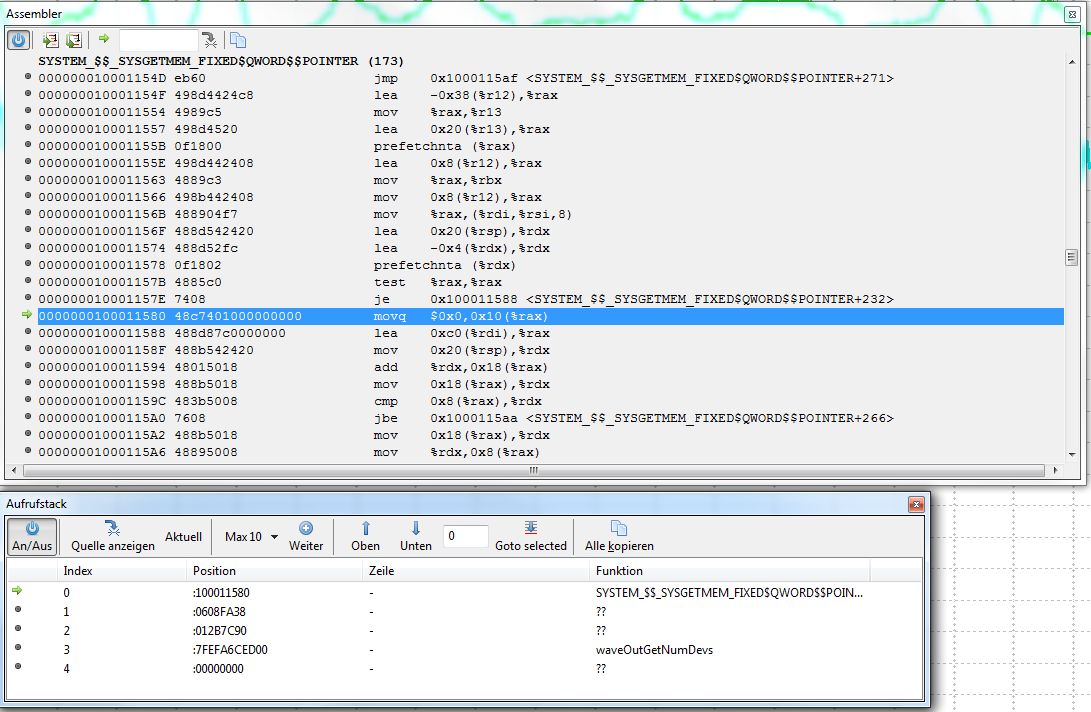Open the Max 10 dropdown
This screenshot has width=1091, height=712.
[x=250, y=537]
